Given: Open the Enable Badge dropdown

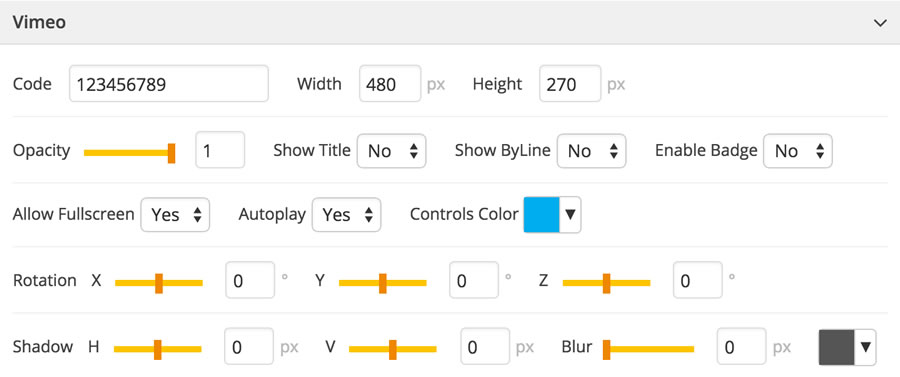Looking at the screenshot, I should tap(798, 151).
